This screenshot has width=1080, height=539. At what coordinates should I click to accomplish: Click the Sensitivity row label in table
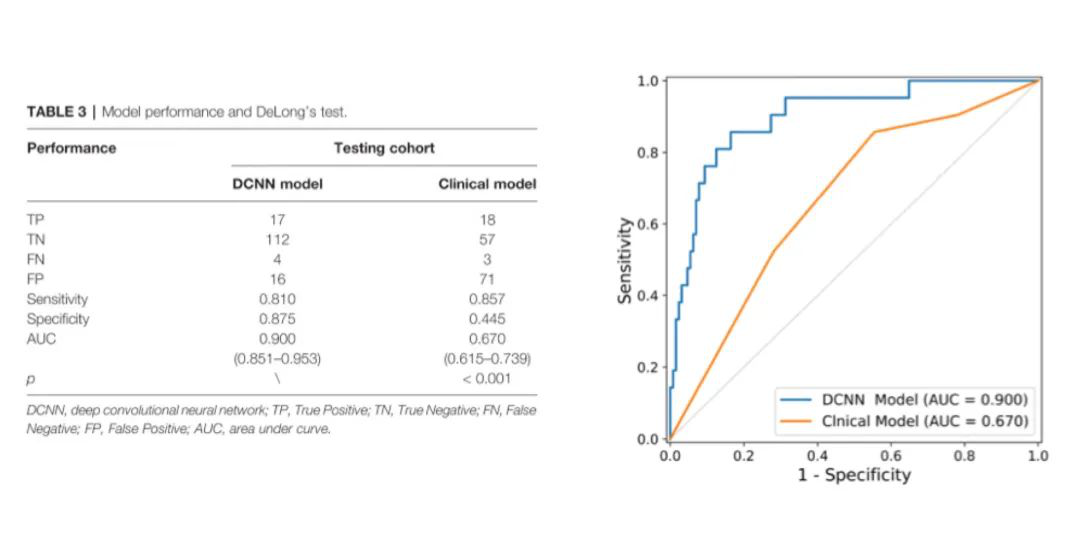click(x=57, y=299)
